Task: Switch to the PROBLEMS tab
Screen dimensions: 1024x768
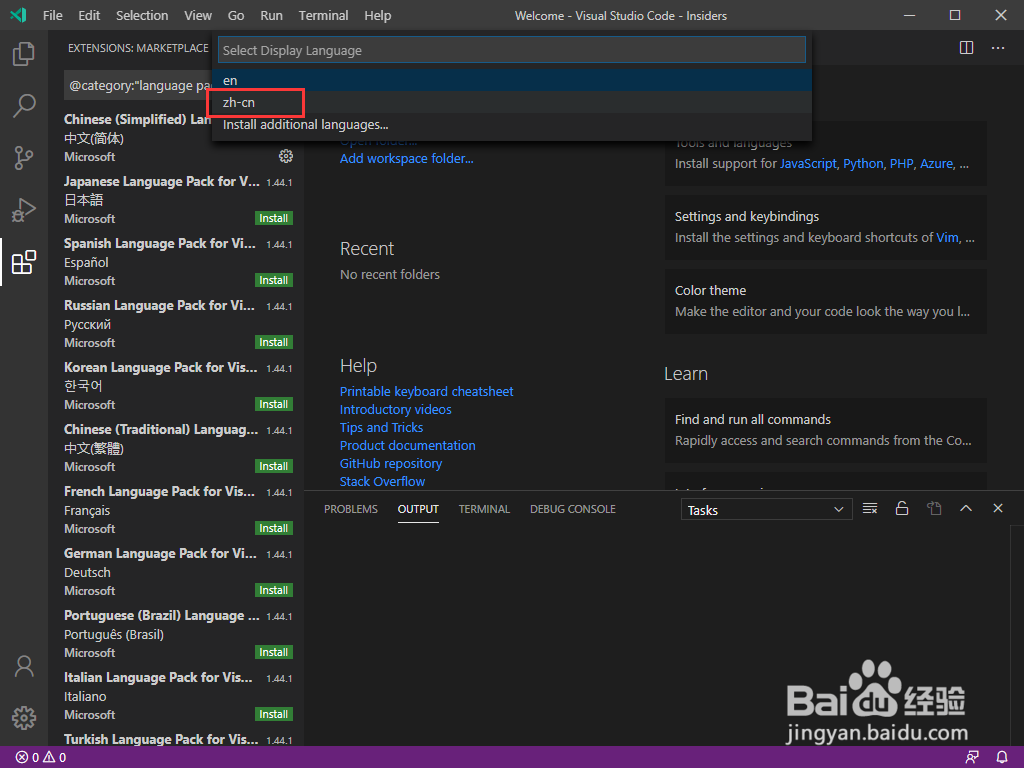Action: click(x=351, y=509)
